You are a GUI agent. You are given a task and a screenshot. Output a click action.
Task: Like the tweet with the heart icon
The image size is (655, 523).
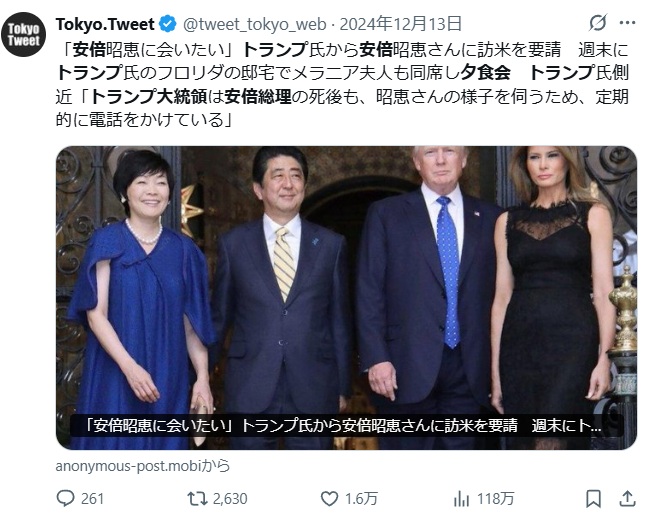click(x=329, y=498)
